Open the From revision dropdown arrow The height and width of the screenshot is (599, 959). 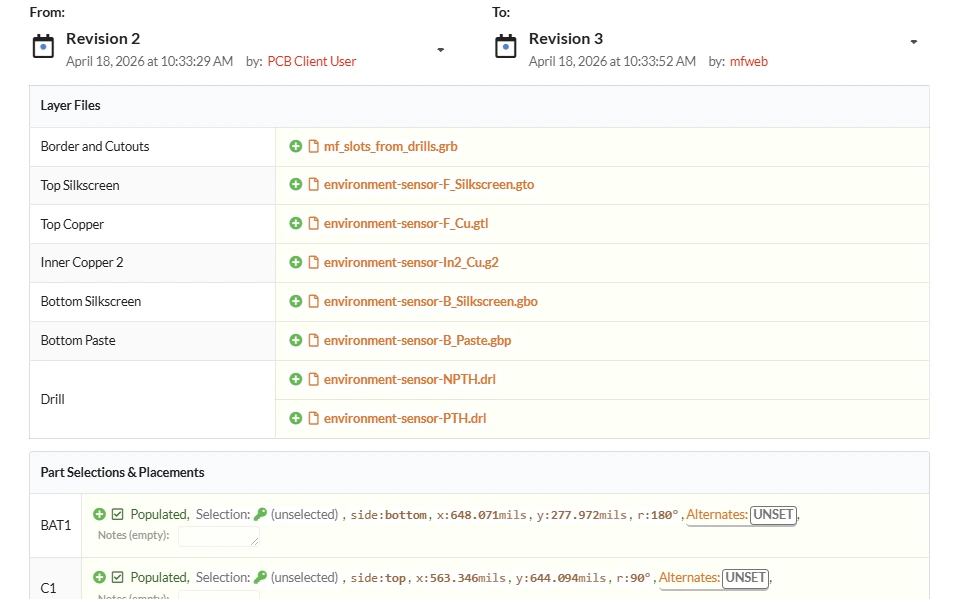(x=440, y=50)
